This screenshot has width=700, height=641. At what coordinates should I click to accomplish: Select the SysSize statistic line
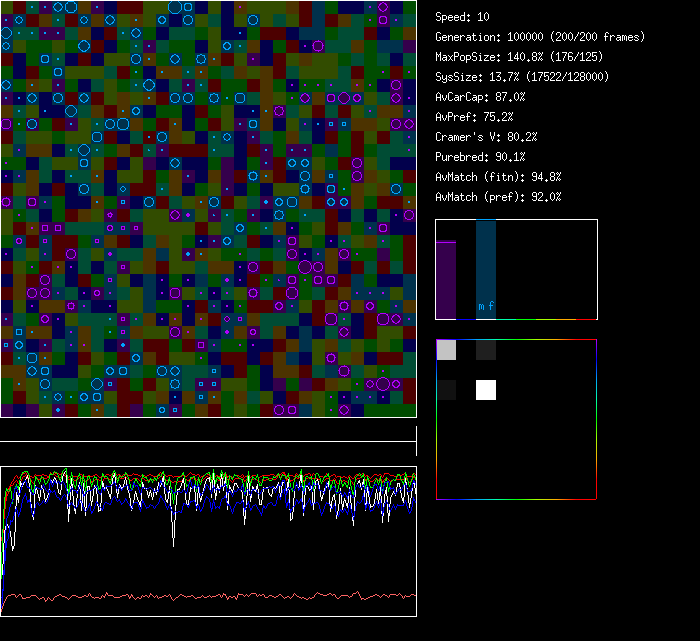(x=521, y=77)
